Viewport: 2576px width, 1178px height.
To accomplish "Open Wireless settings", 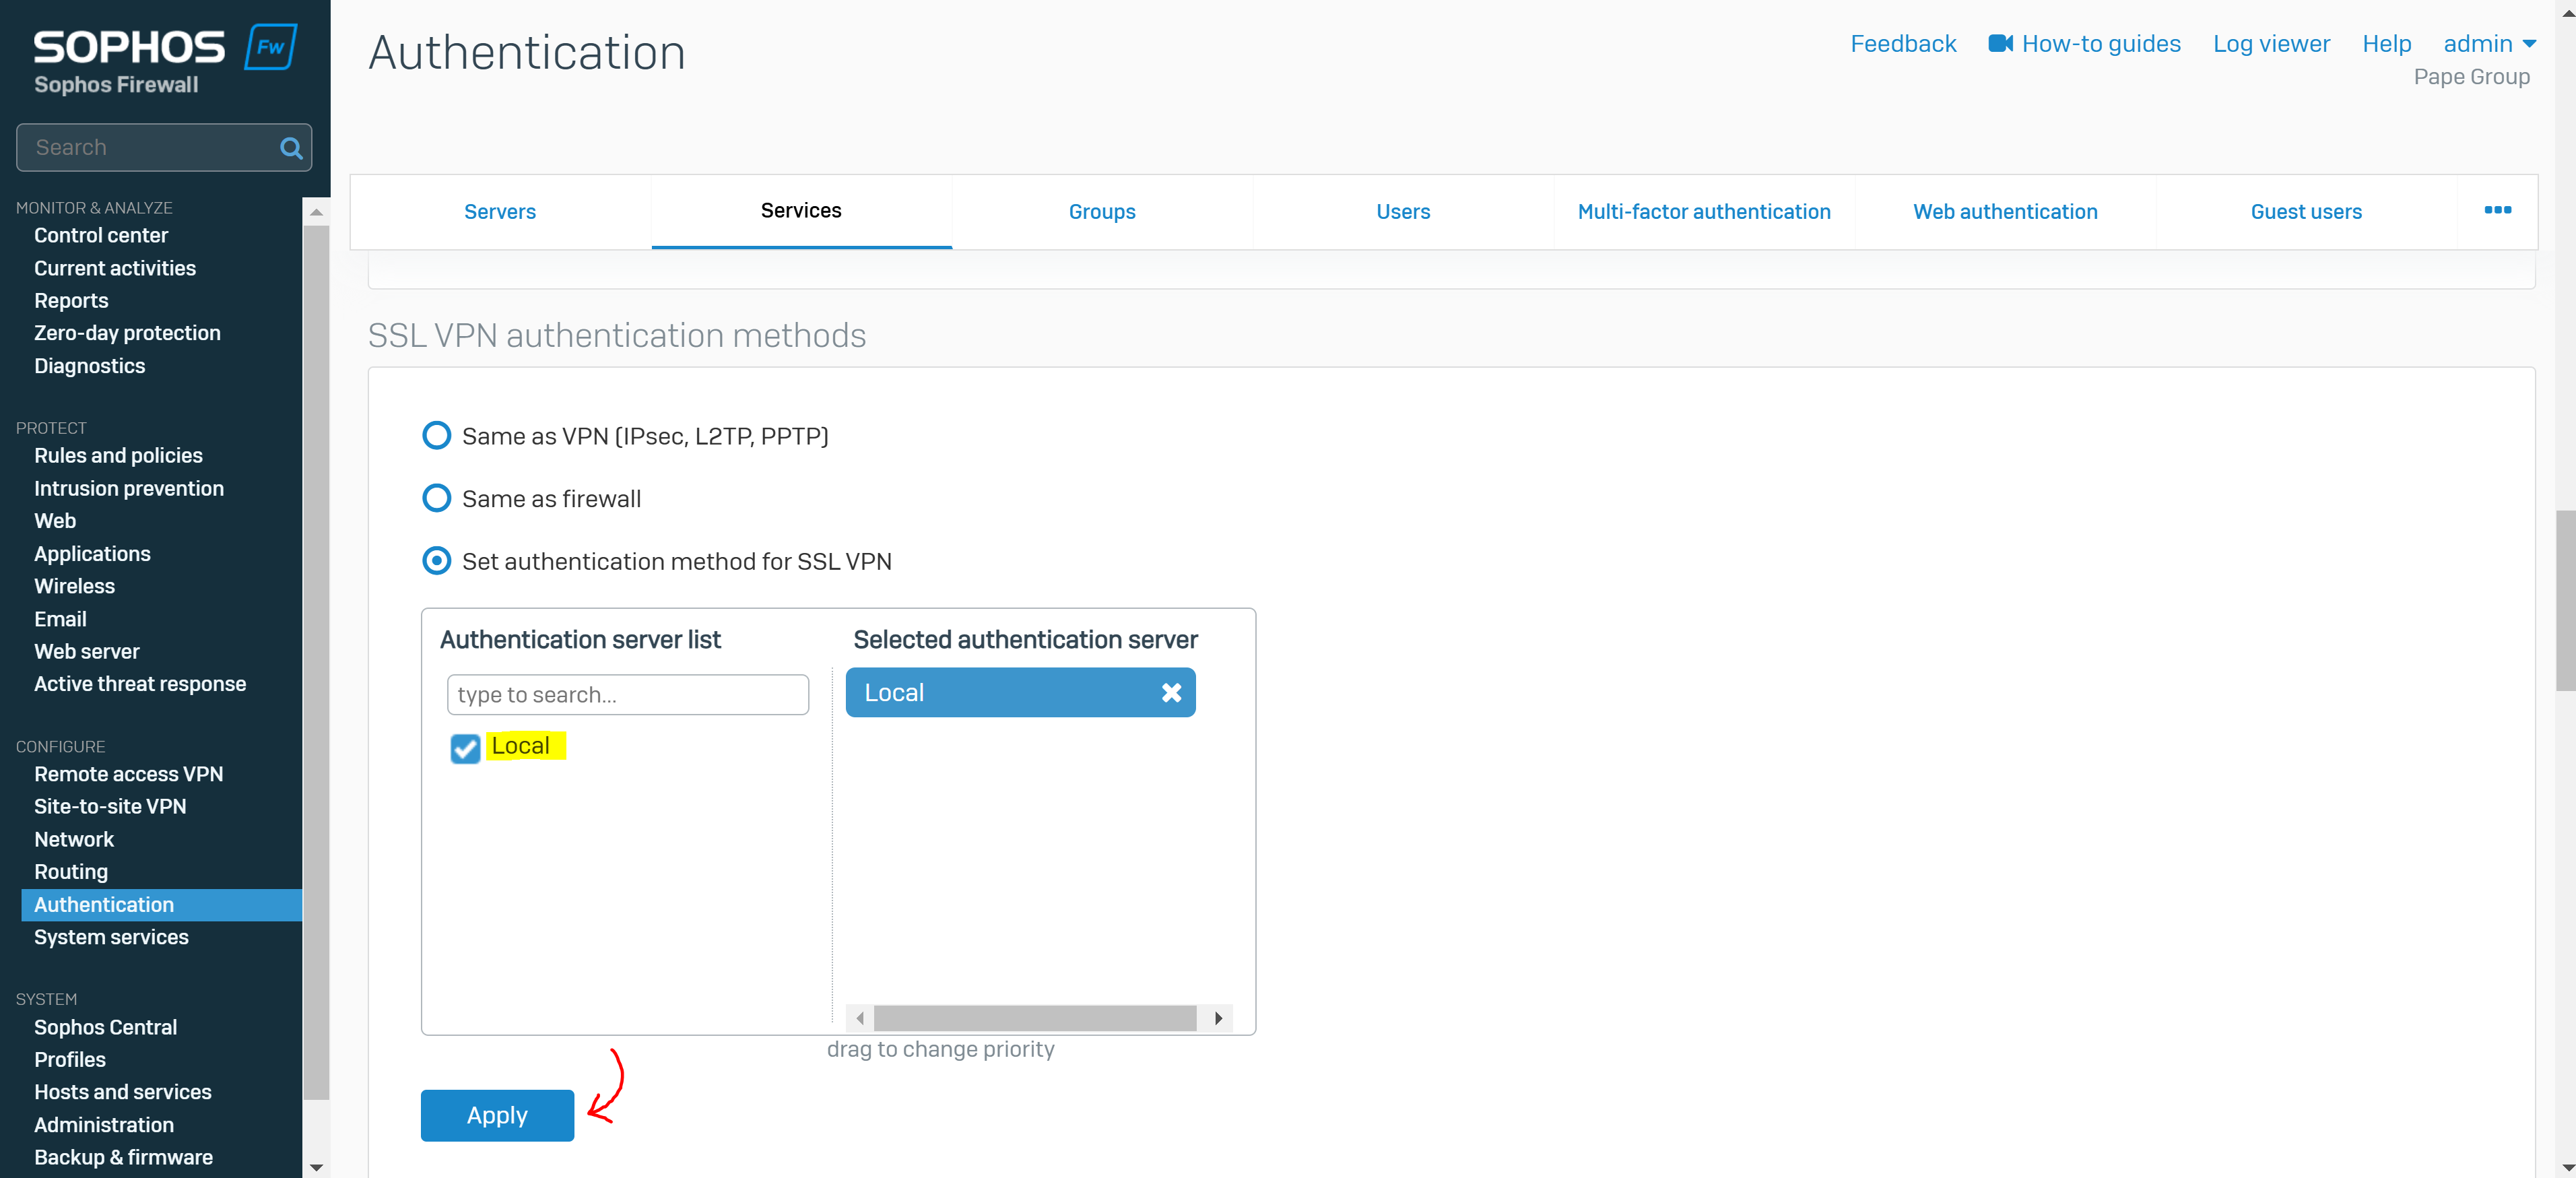I will click(x=74, y=586).
